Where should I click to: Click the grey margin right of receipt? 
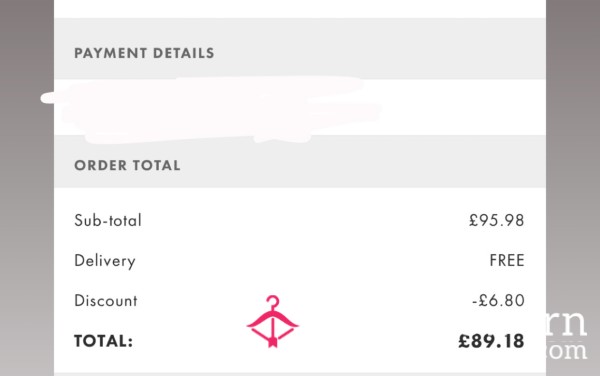click(573, 153)
